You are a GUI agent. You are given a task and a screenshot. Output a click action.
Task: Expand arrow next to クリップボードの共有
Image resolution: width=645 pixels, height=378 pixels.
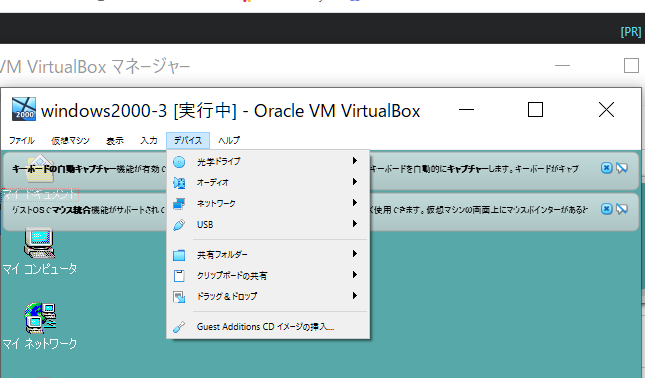[x=355, y=274]
